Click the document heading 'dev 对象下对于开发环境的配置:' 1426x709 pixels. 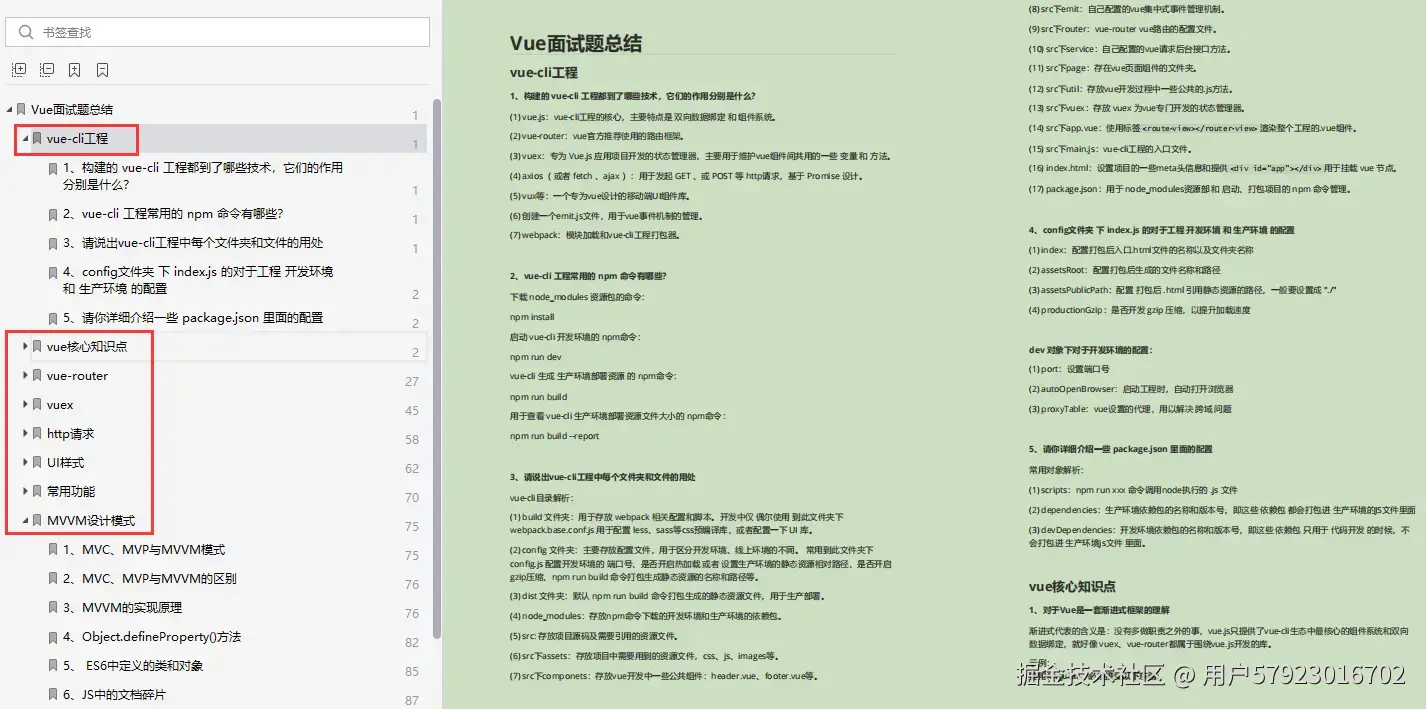pos(1090,350)
